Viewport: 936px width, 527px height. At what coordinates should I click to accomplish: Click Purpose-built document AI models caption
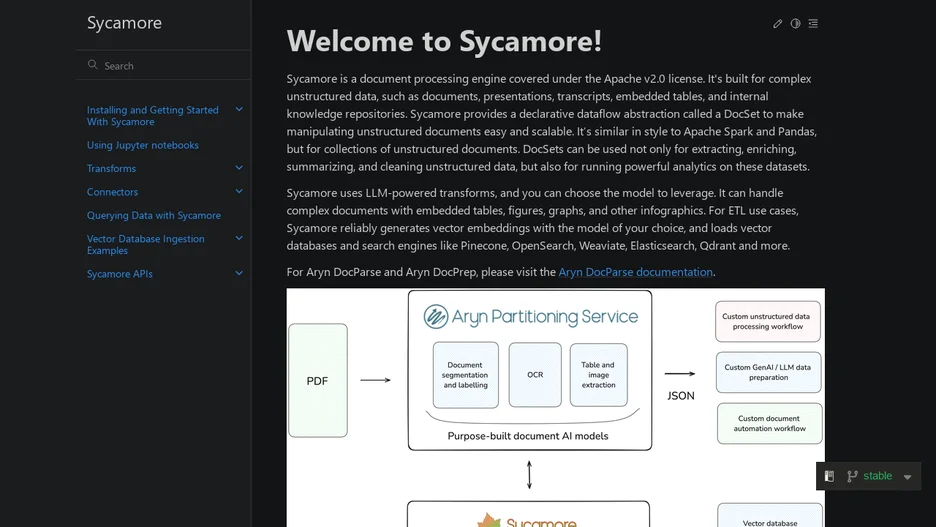click(528, 436)
